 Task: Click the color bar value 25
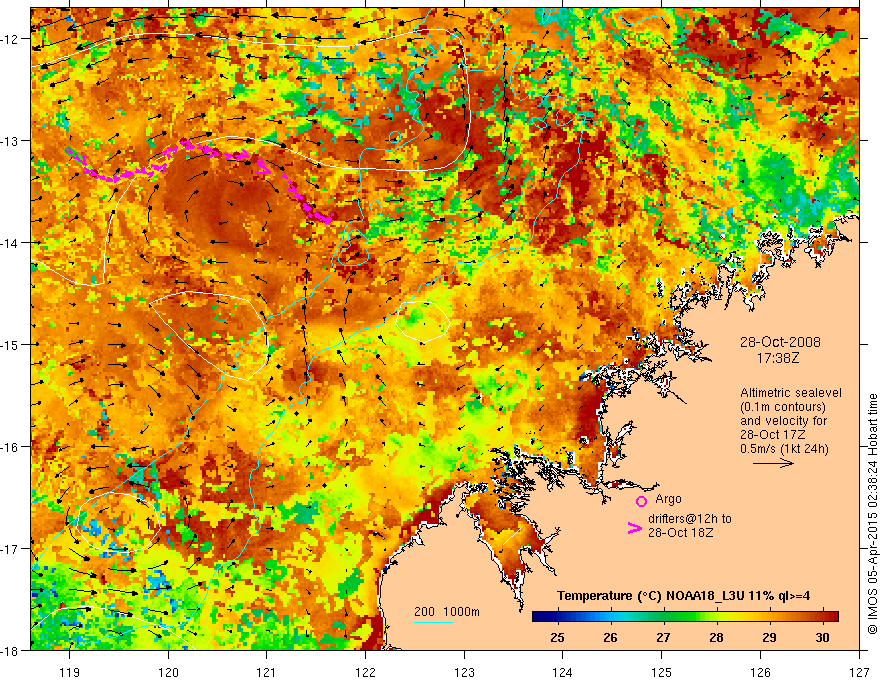557,637
